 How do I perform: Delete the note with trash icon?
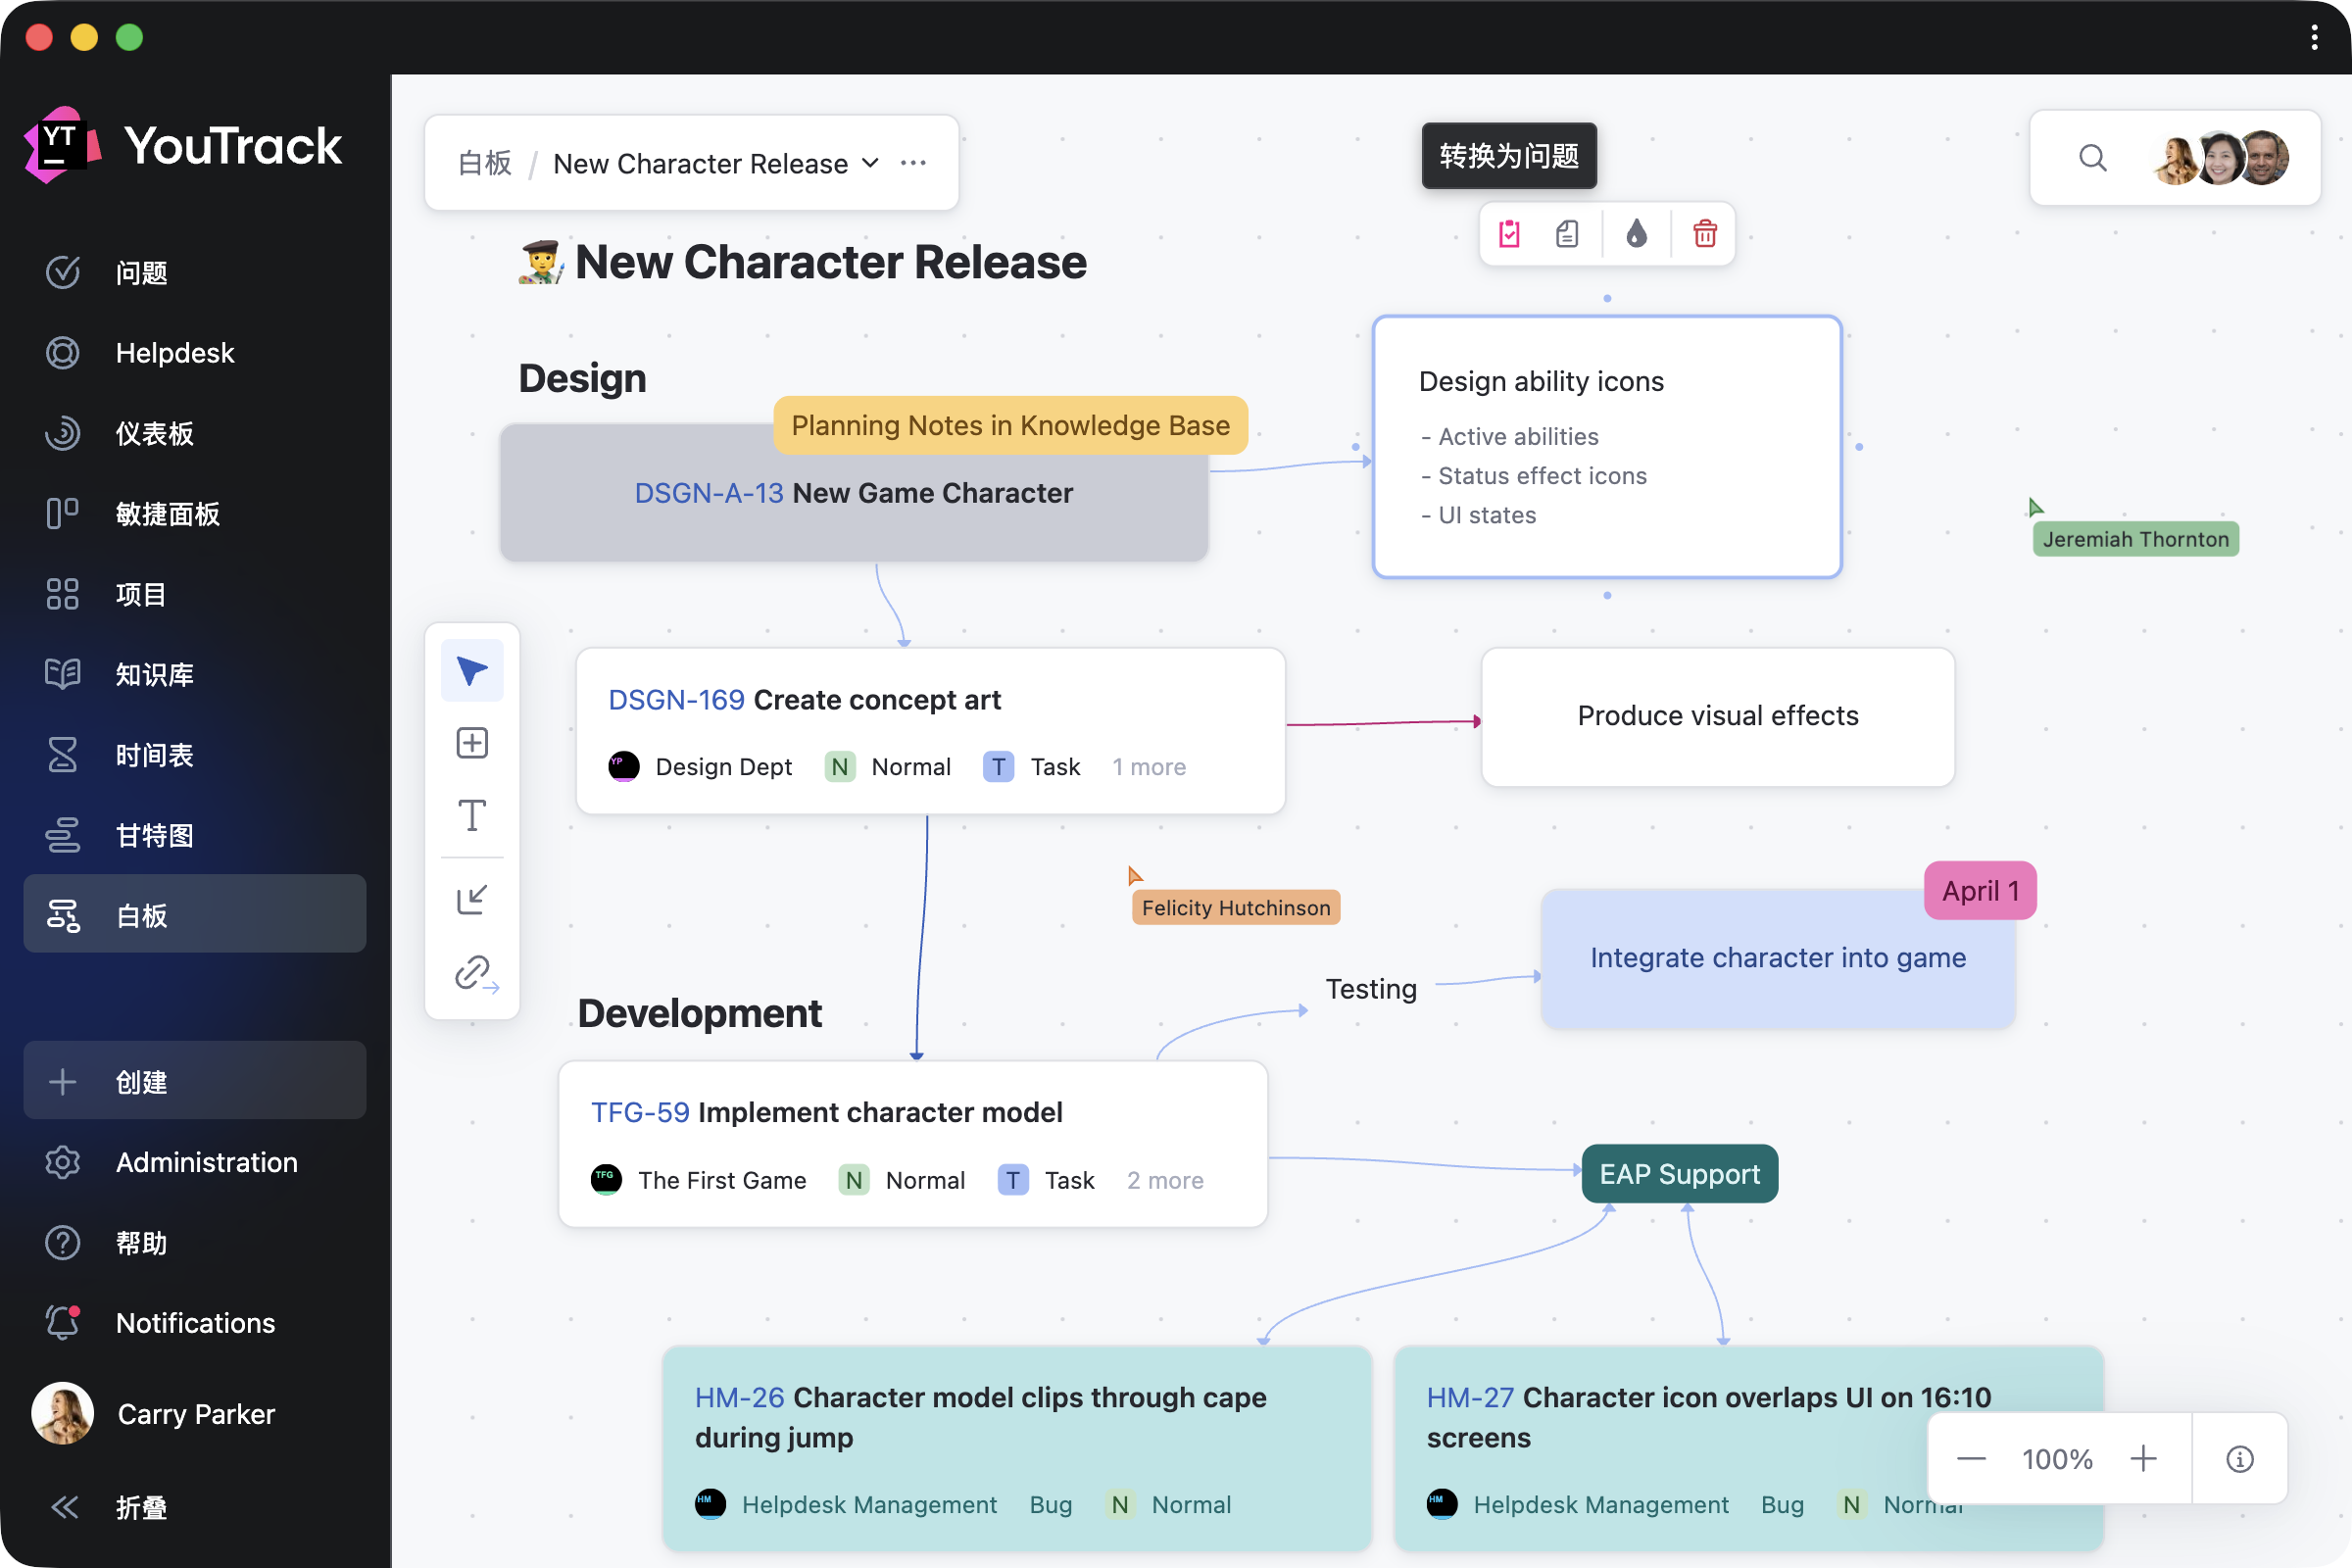click(1704, 234)
